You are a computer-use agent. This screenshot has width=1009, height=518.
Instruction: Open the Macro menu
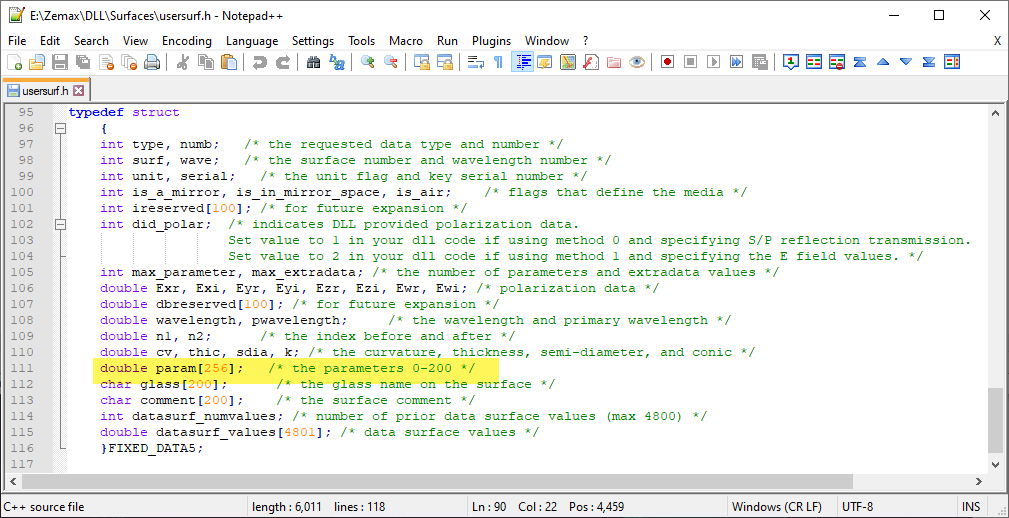[406, 41]
